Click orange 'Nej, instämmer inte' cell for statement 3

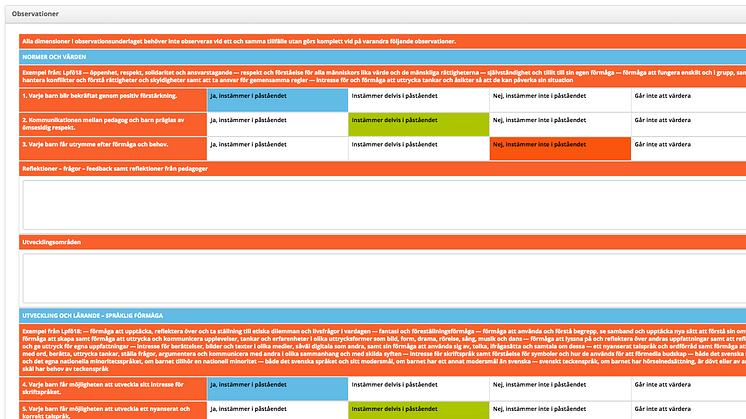559,148
